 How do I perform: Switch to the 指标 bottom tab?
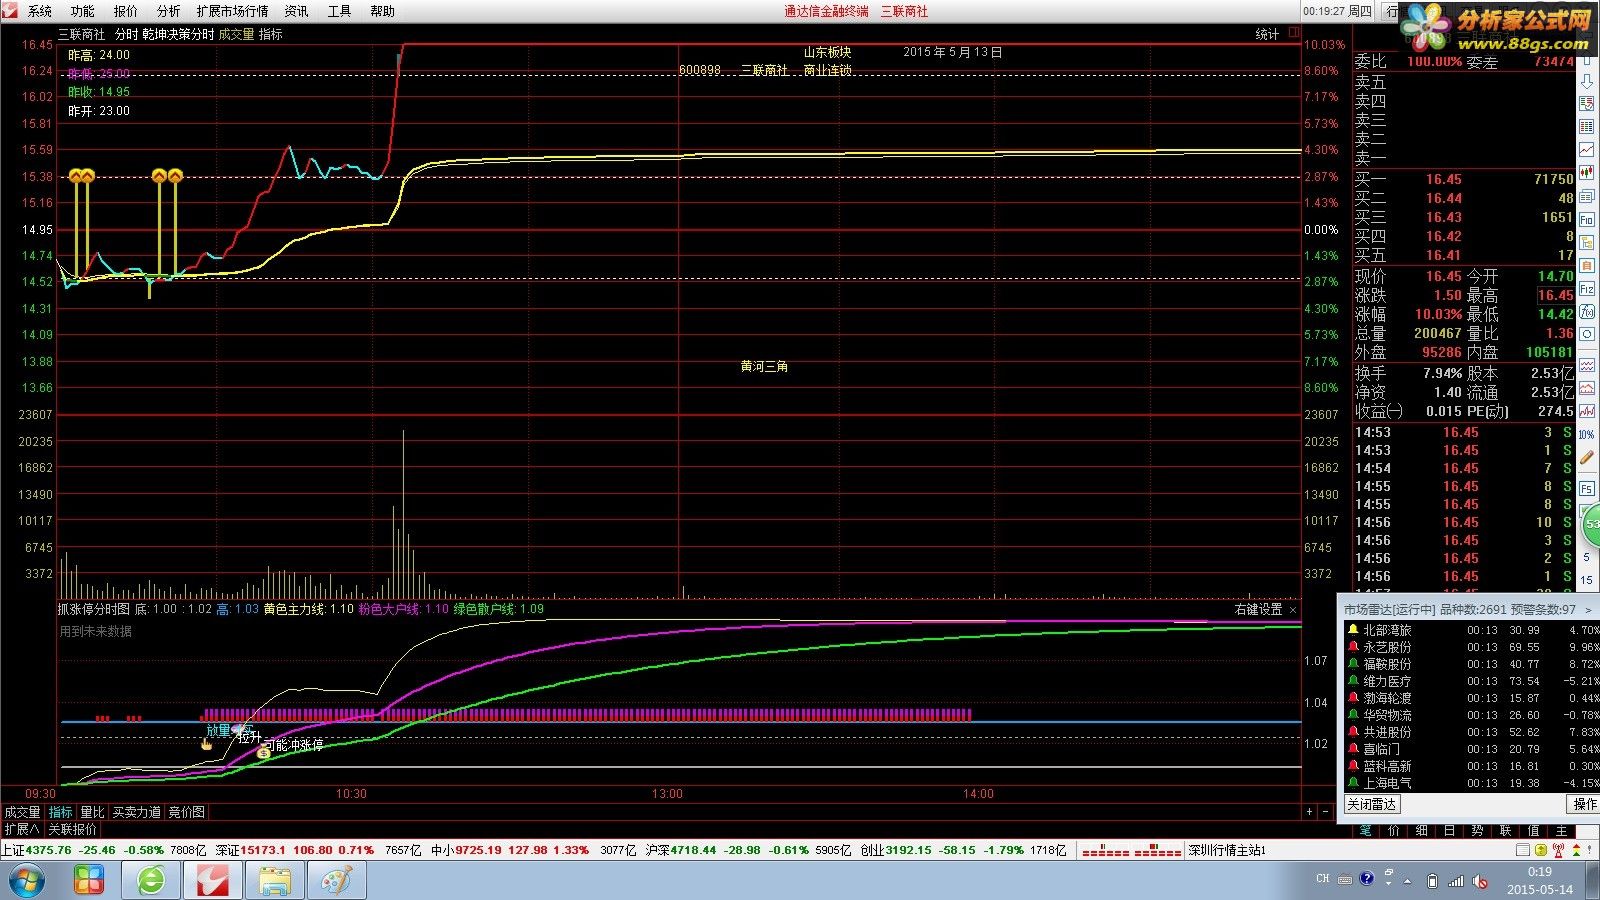(x=61, y=812)
